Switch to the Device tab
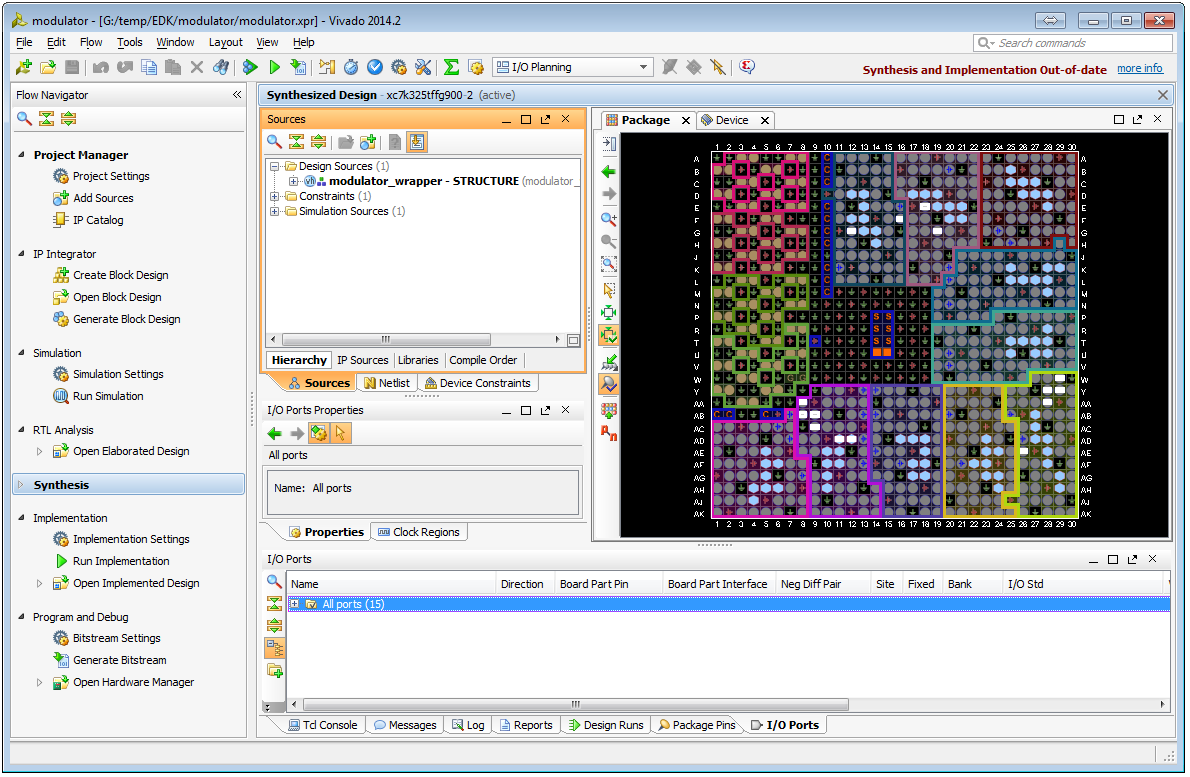The height and width of the screenshot is (777, 1190). pyautogui.click(x=732, y=120)
